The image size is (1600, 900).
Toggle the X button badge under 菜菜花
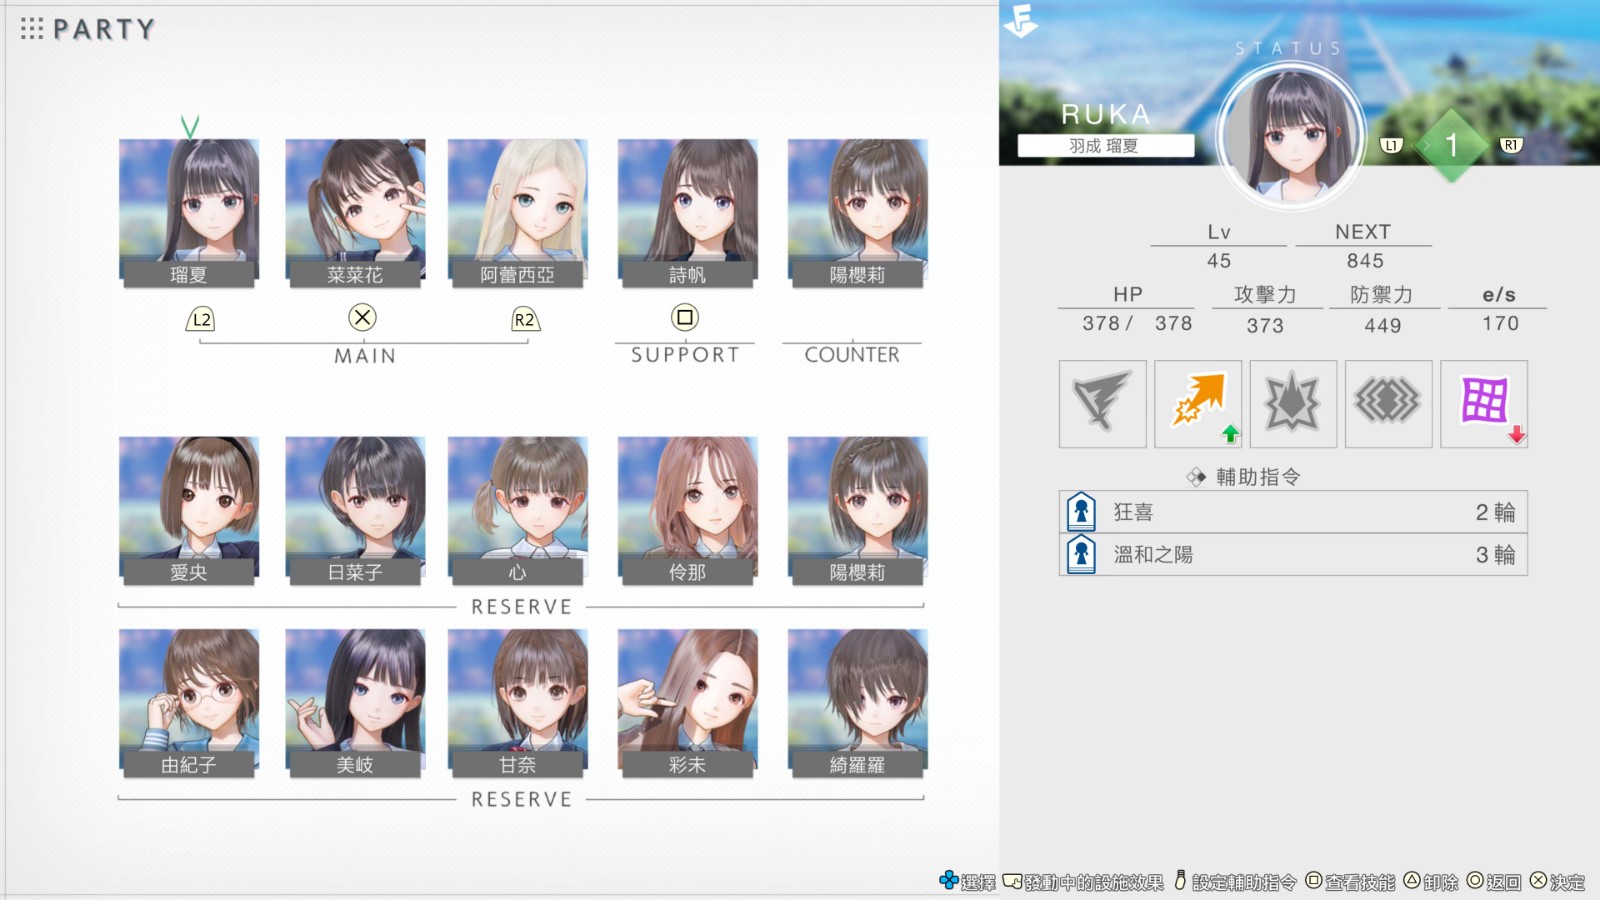tap(361, 317)
